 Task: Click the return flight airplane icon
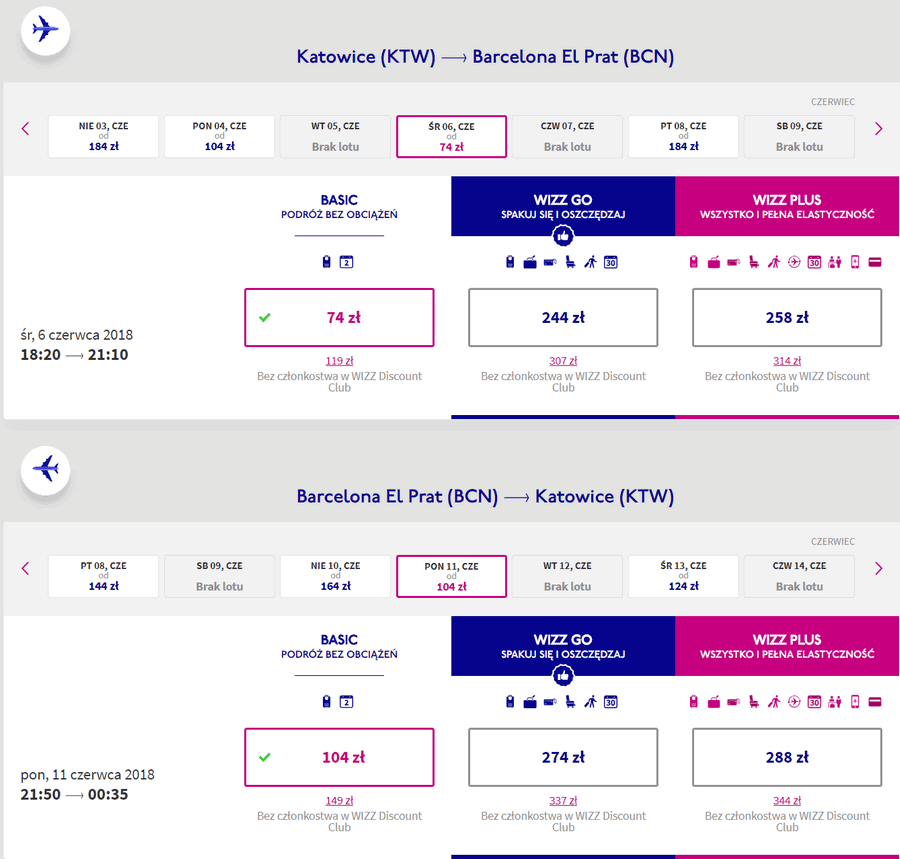[x=45, y=470]
